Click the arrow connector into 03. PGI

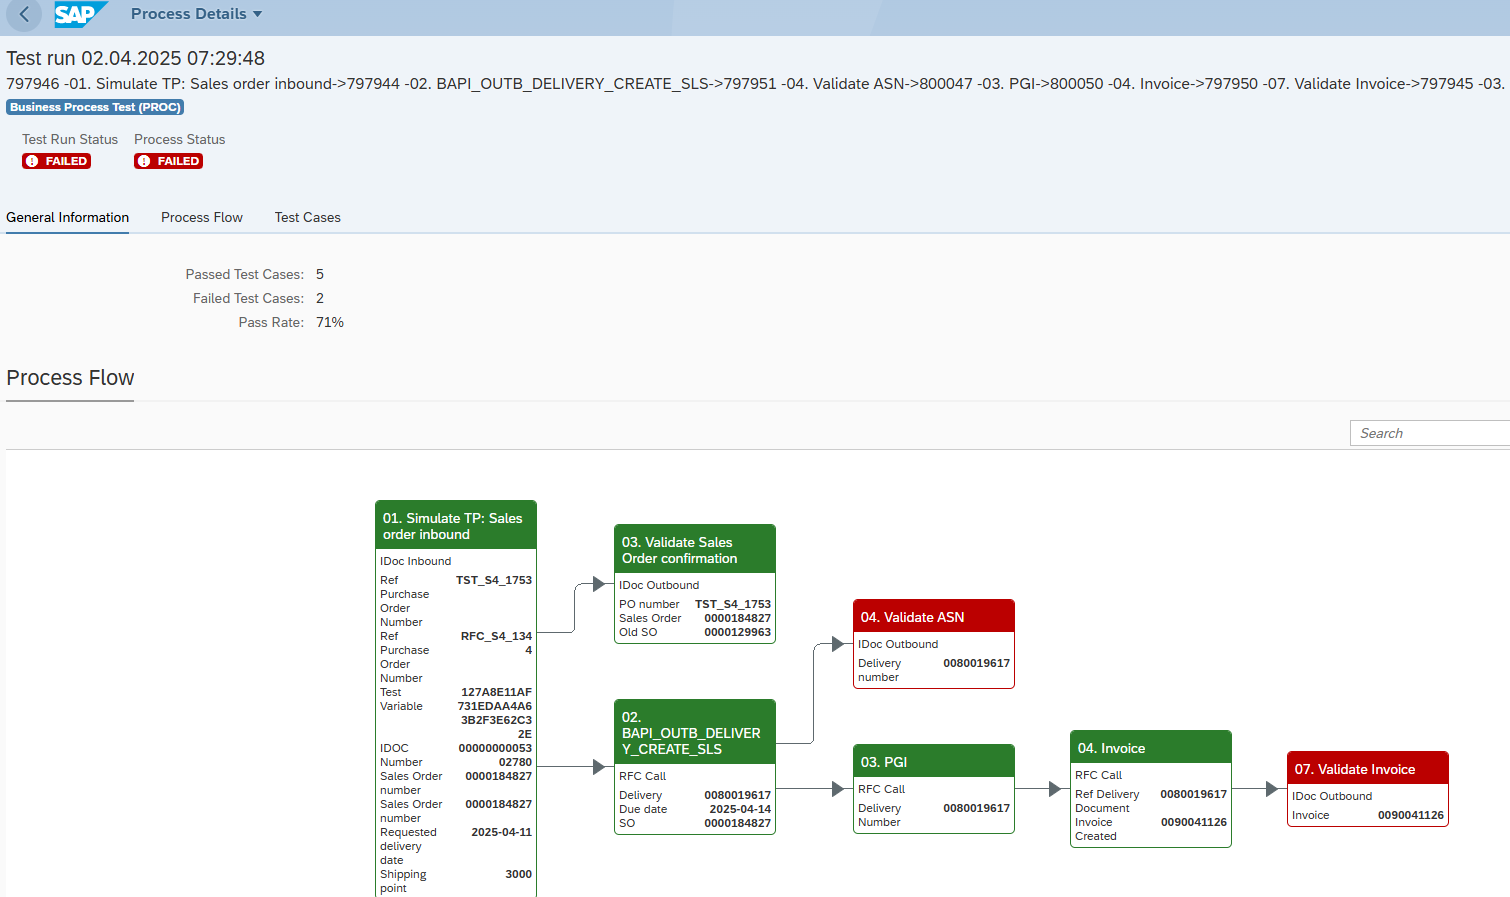837,789
